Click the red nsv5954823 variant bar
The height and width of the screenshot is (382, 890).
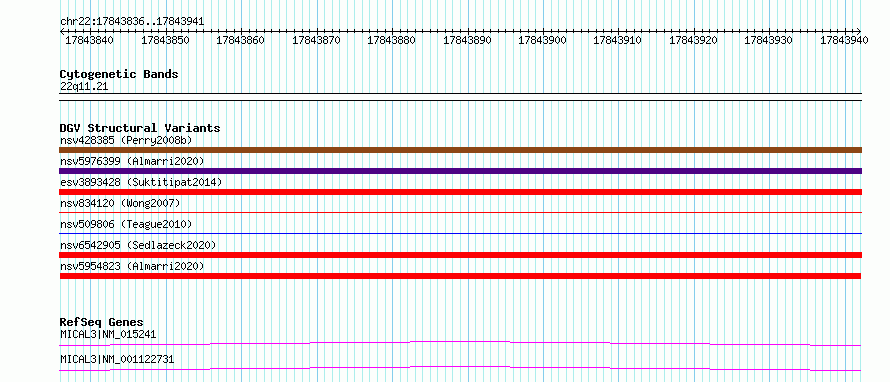click(460, 276)
